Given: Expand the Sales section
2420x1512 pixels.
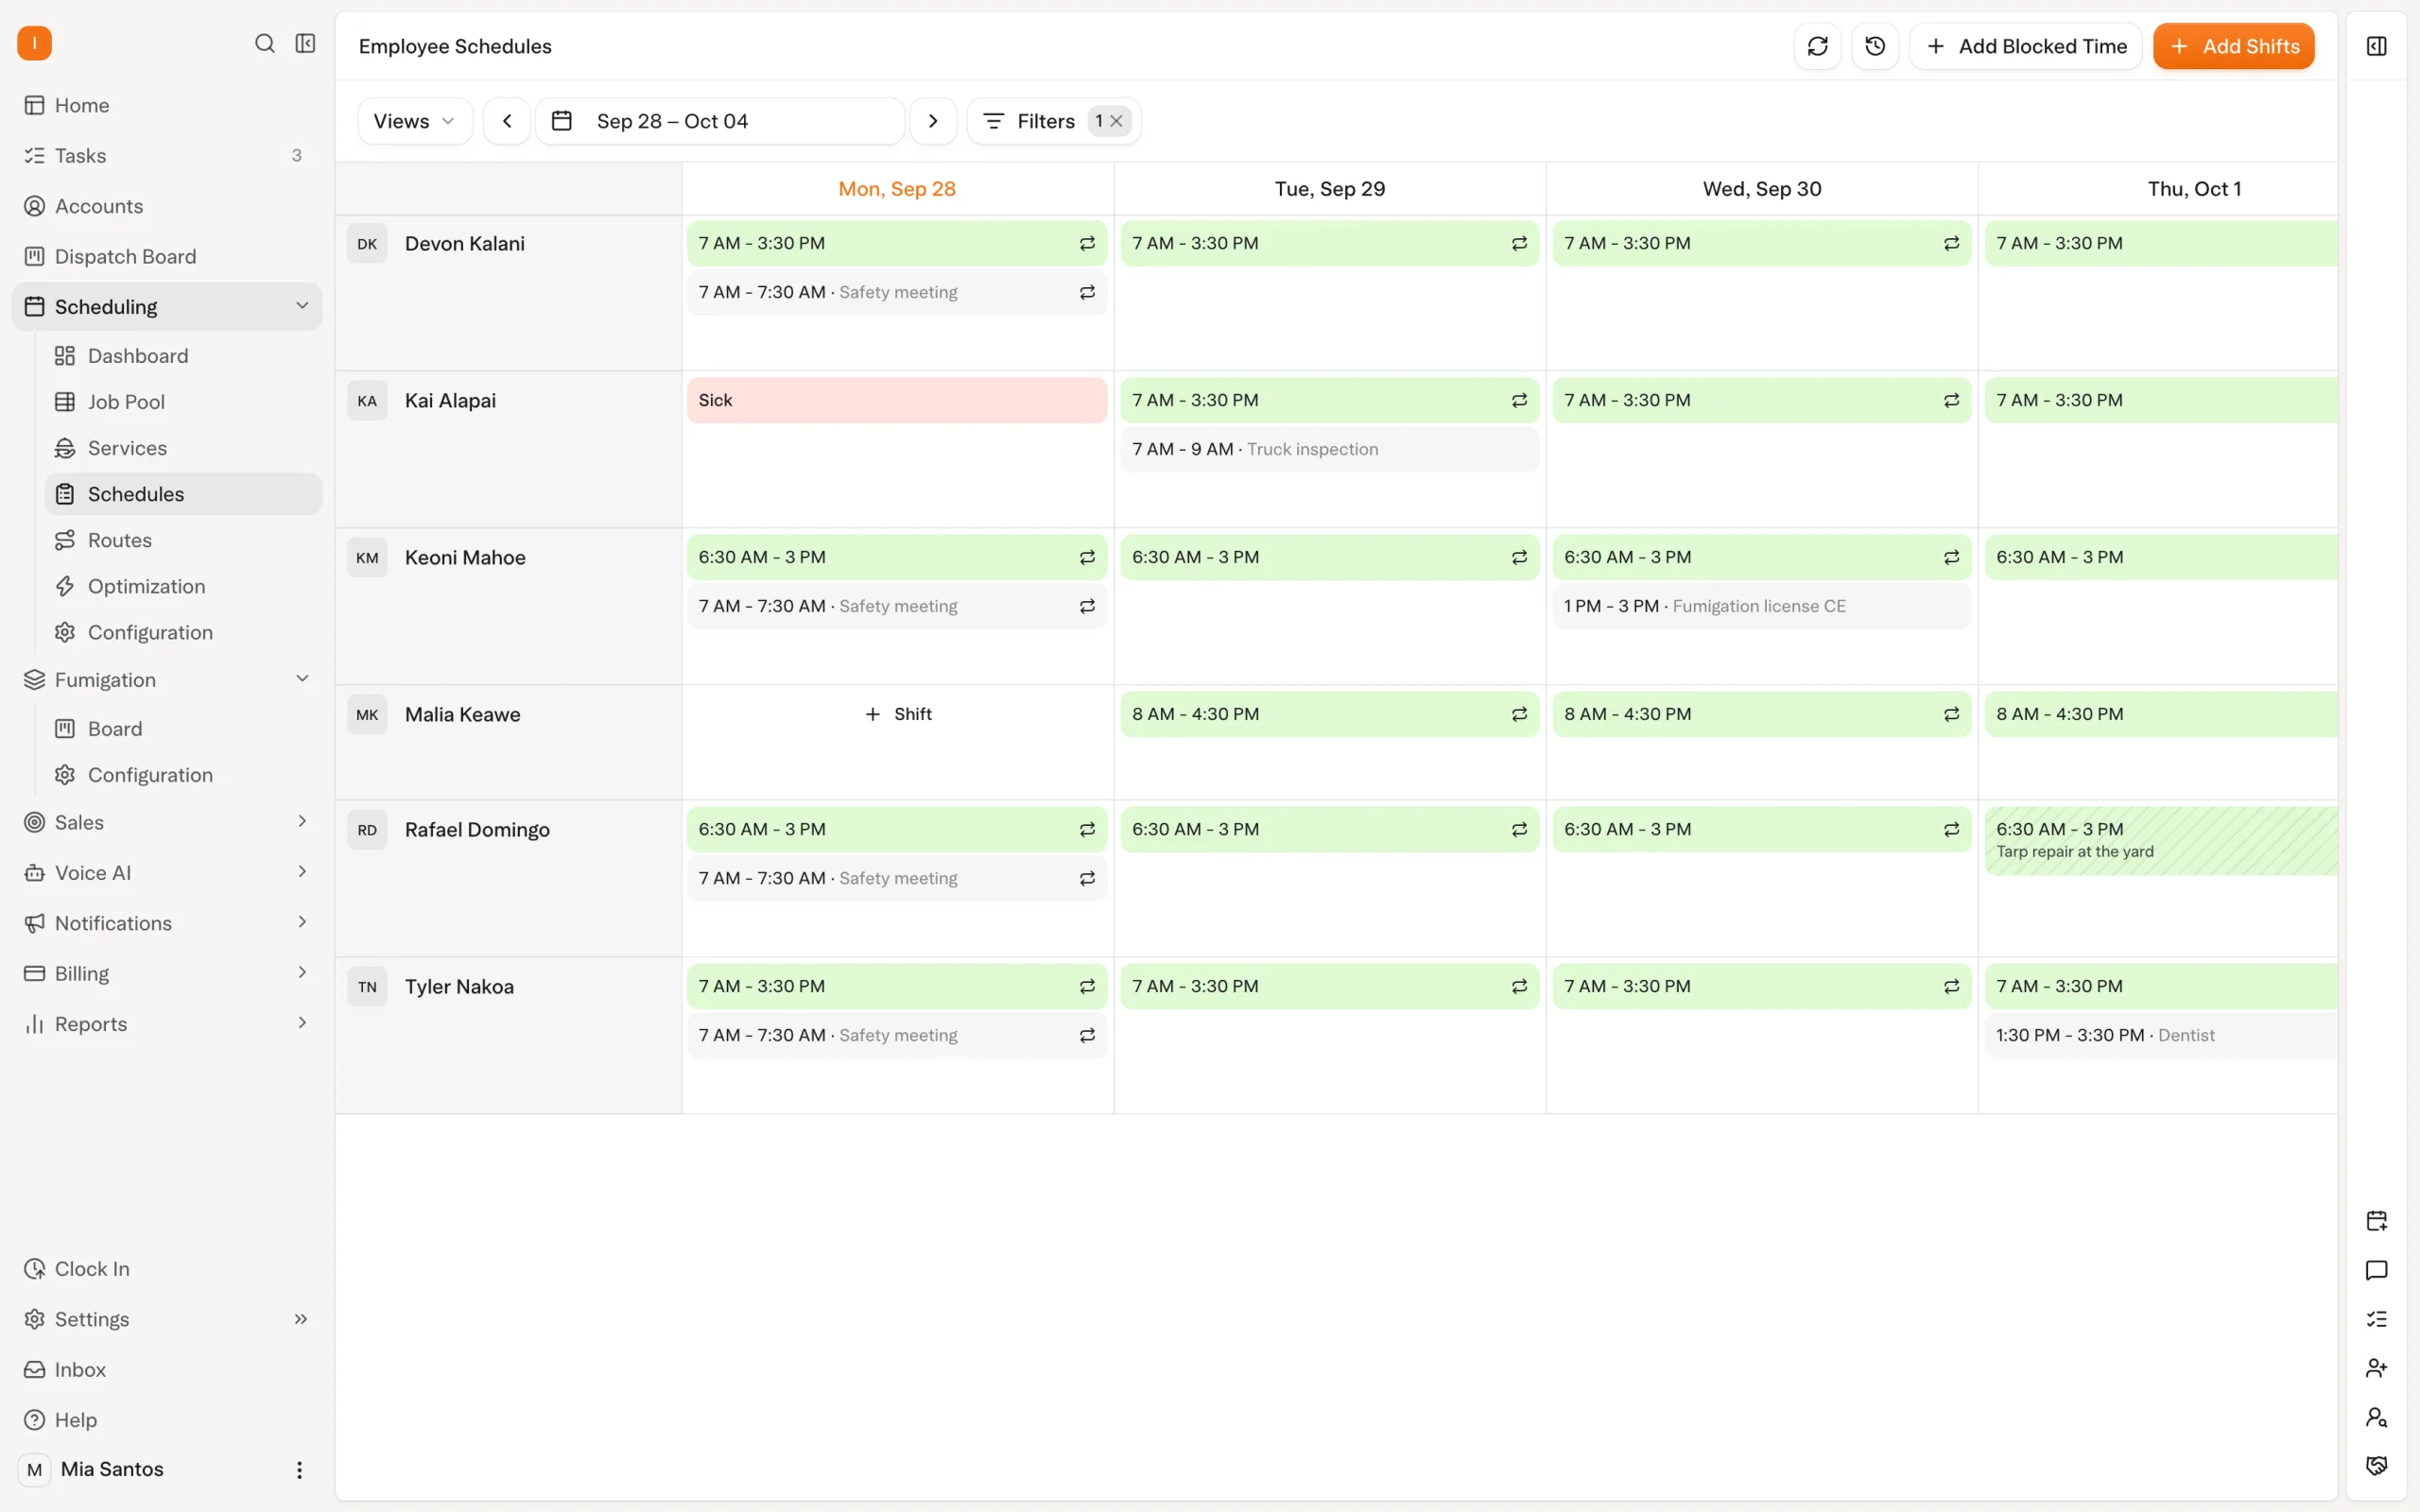Looking at the screenshot, I should 302,822.
